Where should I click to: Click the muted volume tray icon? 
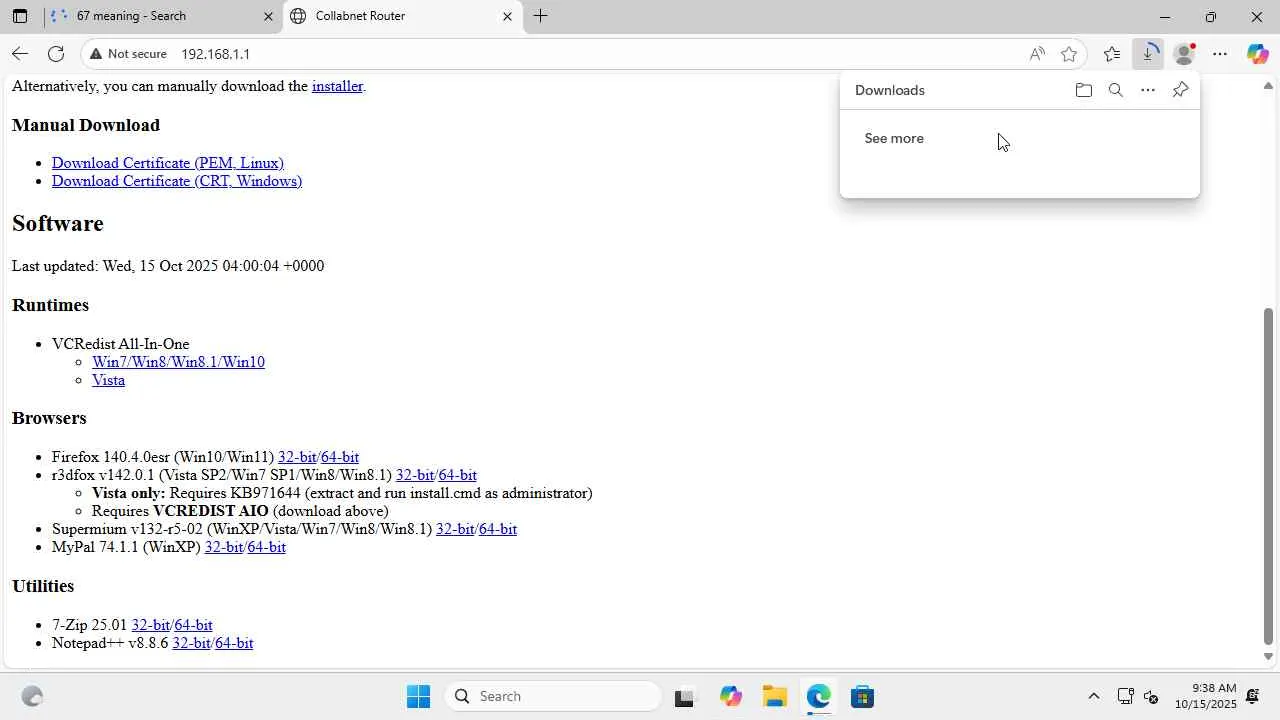pyautogui.click(x=1151, y=696)
